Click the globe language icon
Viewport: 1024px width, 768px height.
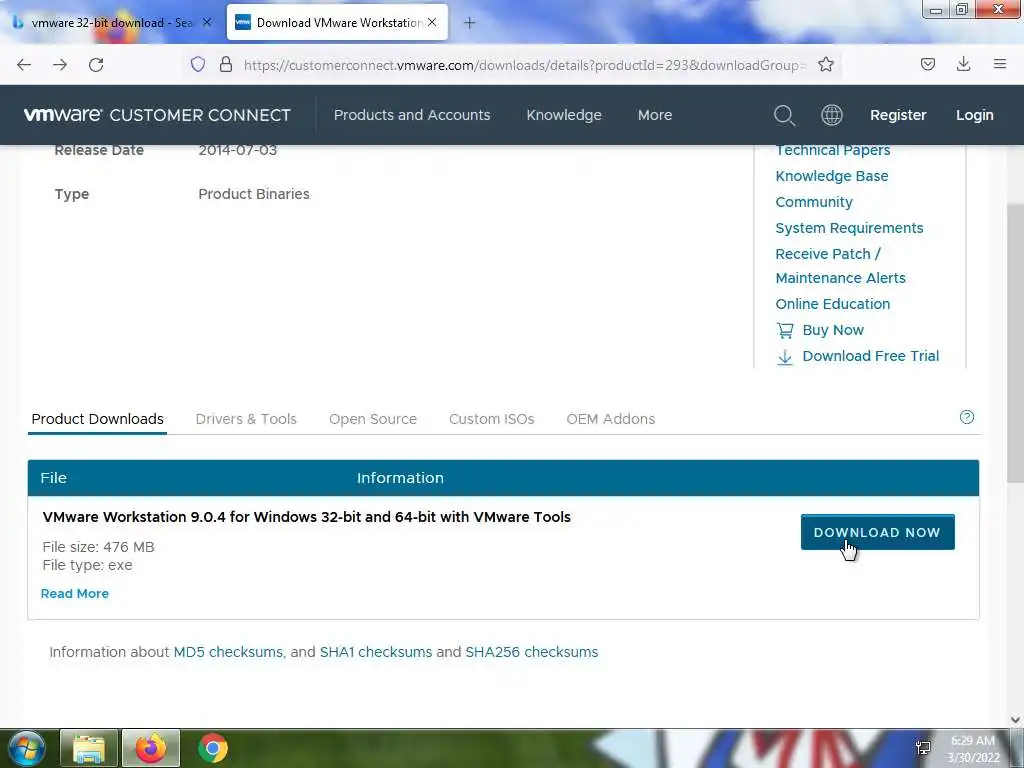point(831,115)
